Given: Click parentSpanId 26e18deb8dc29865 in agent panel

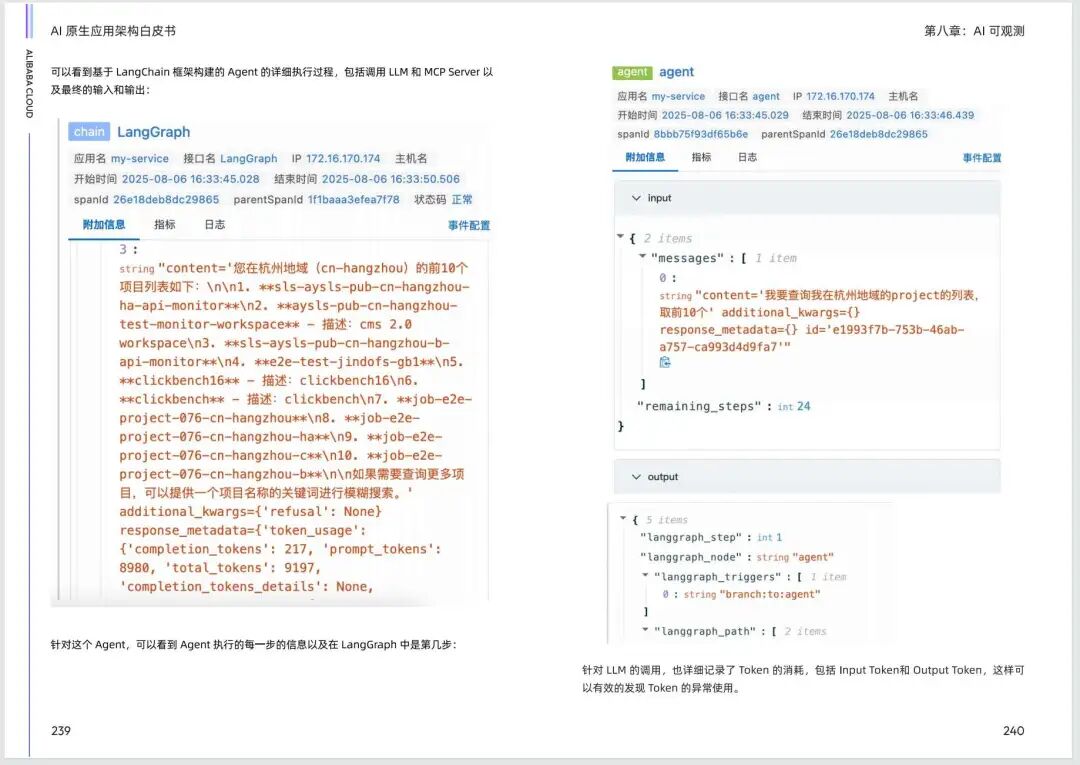Looking at the screenshot, I should coord(878,134).
